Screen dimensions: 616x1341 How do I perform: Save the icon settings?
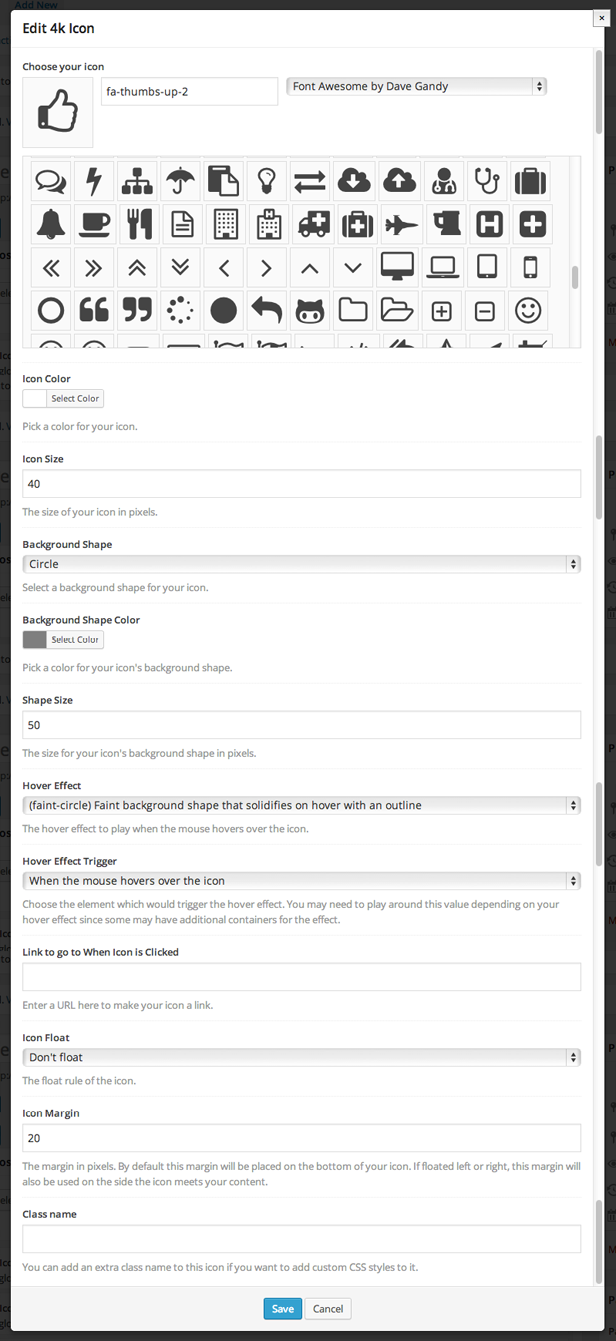pyautogui.click(x=282, y=1309)
